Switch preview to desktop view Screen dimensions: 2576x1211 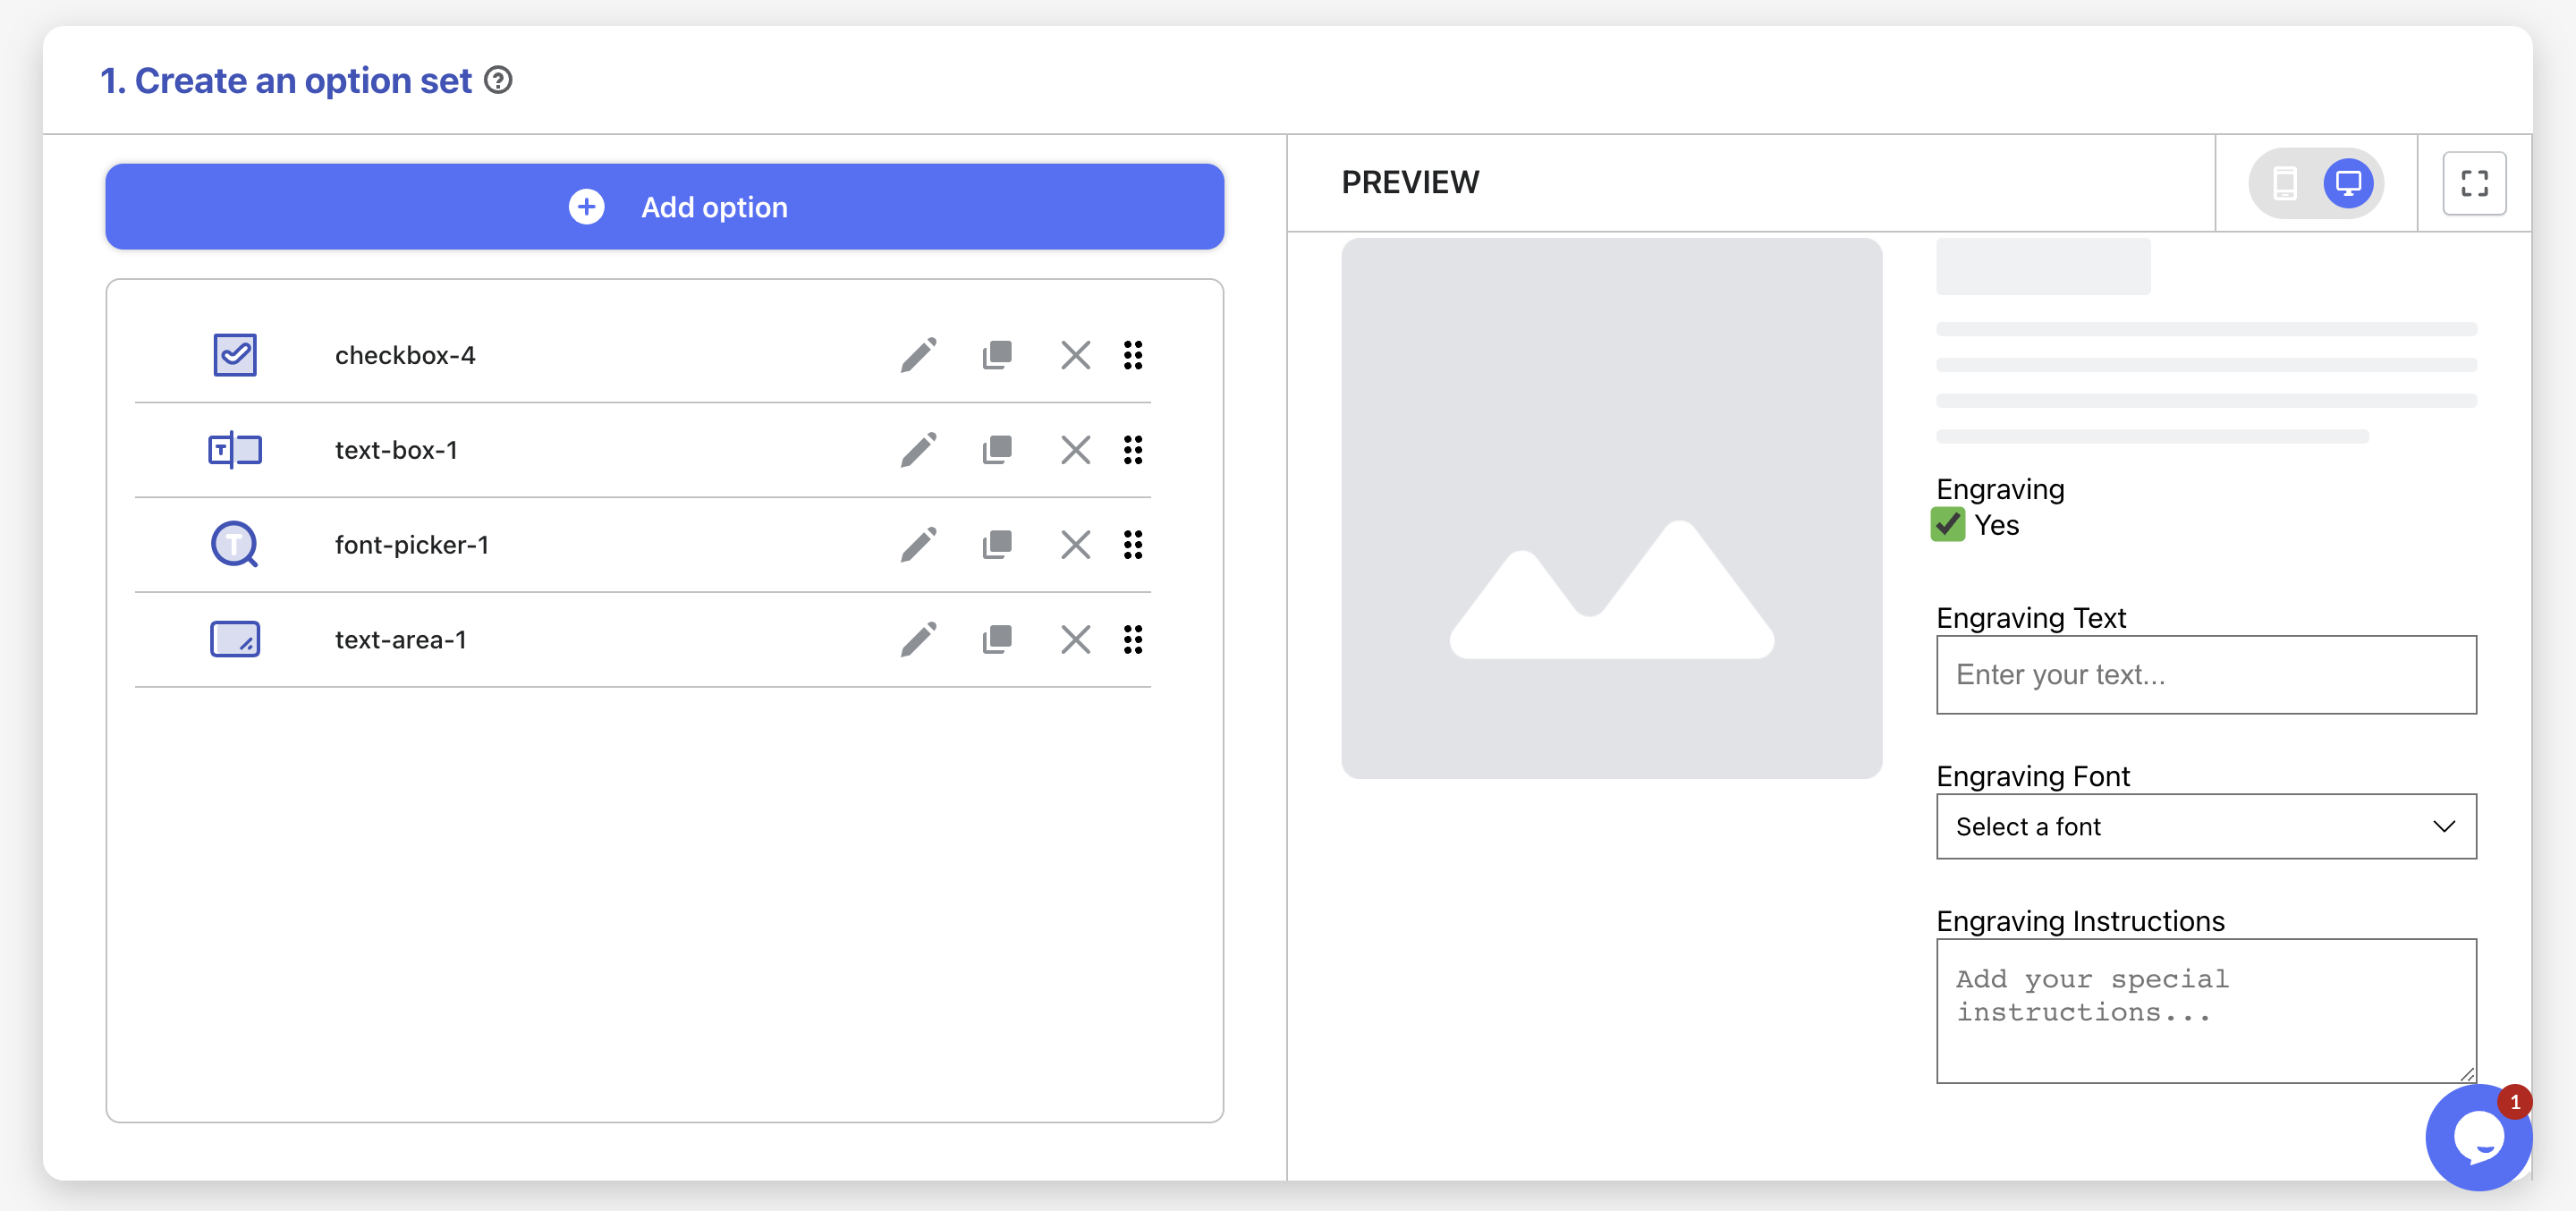[2347, 183]
